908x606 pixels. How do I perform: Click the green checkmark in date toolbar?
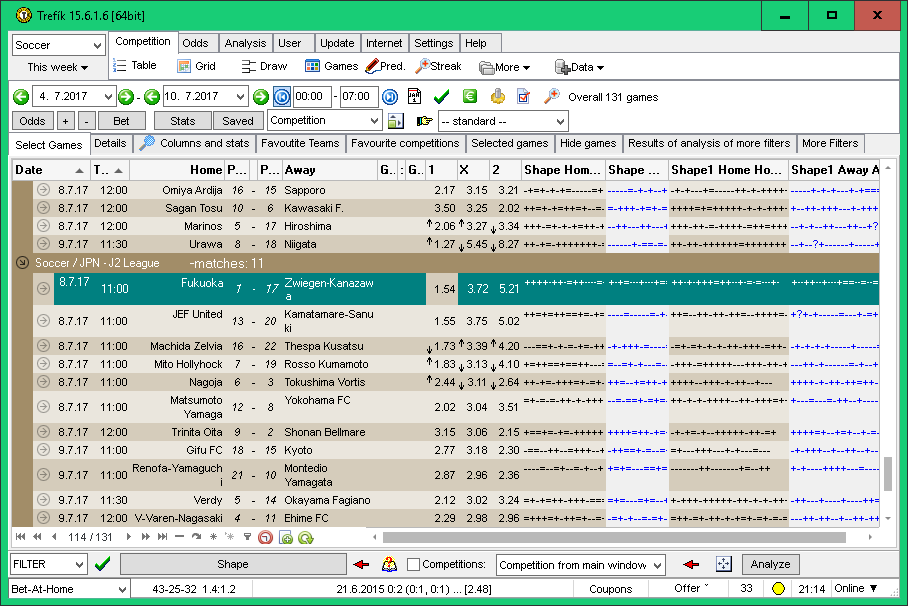click(441, 97)
